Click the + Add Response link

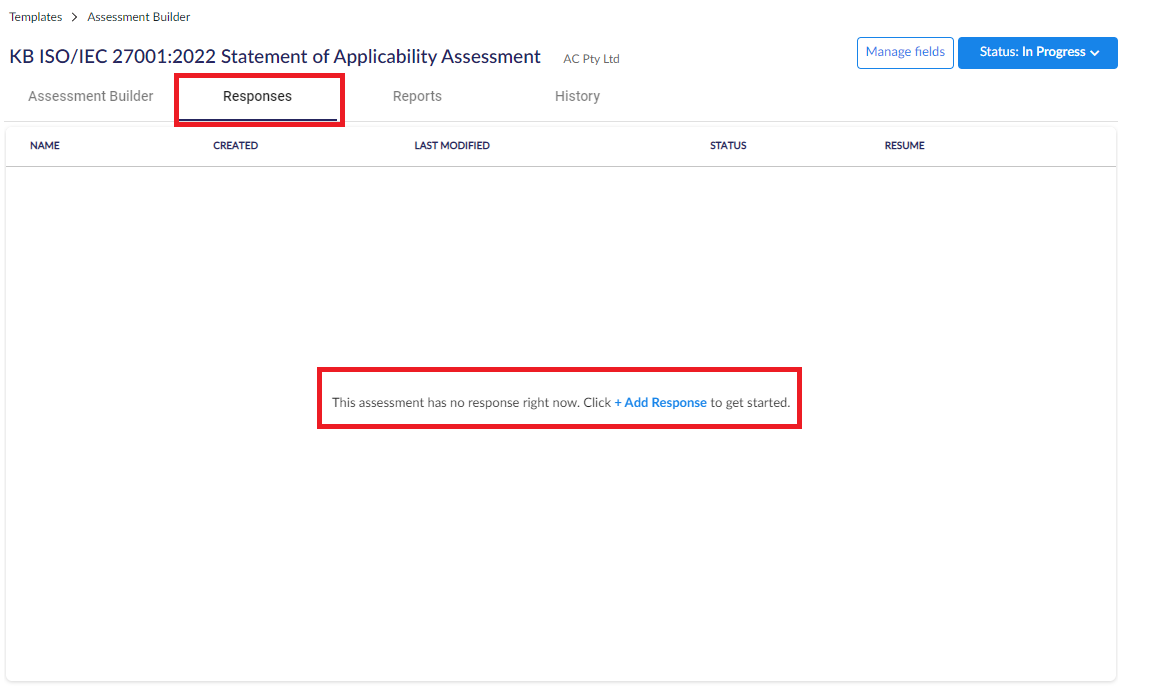click(x=660, y=403)
